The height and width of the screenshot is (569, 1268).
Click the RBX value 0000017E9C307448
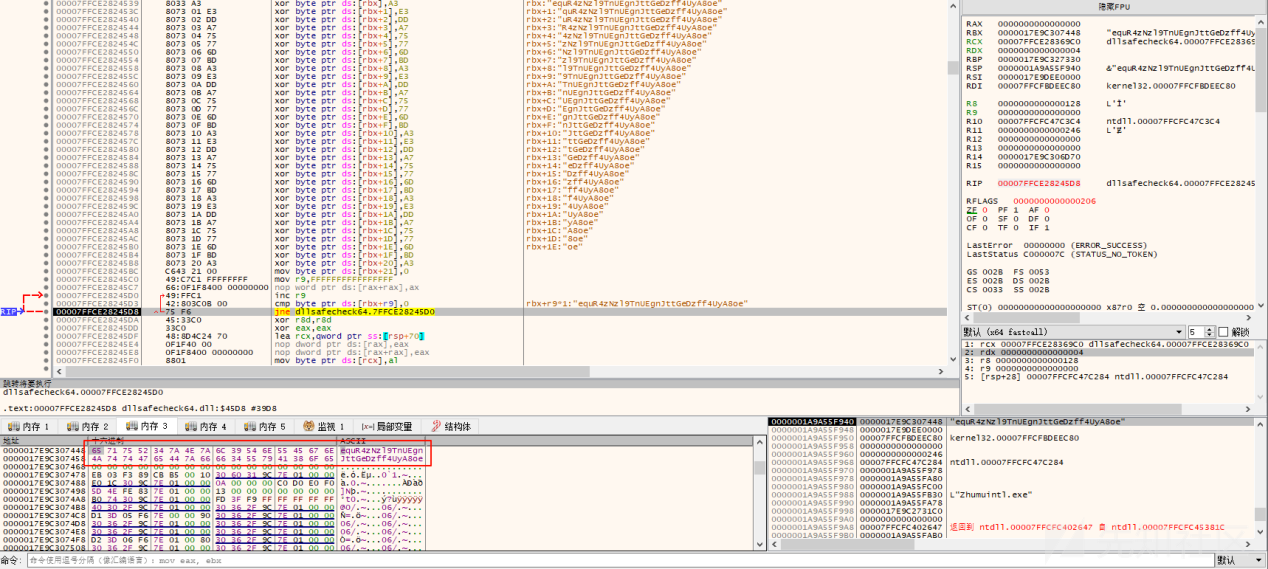point(1039,32)
